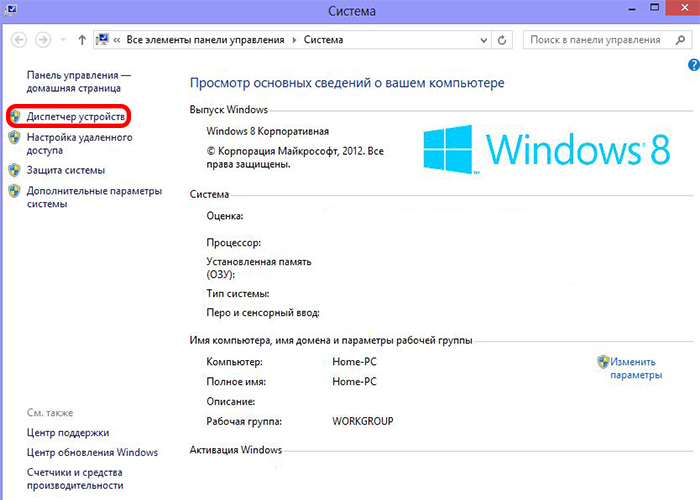
Task: Click the Процессор: label
Action: coord(233,243)
